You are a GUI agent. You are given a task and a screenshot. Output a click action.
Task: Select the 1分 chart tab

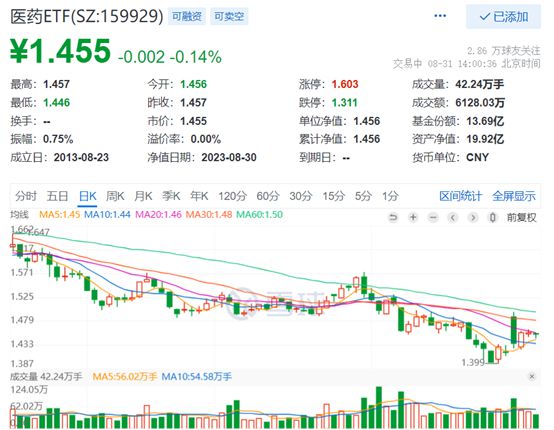pyautogui.click(x=390, y=196)
